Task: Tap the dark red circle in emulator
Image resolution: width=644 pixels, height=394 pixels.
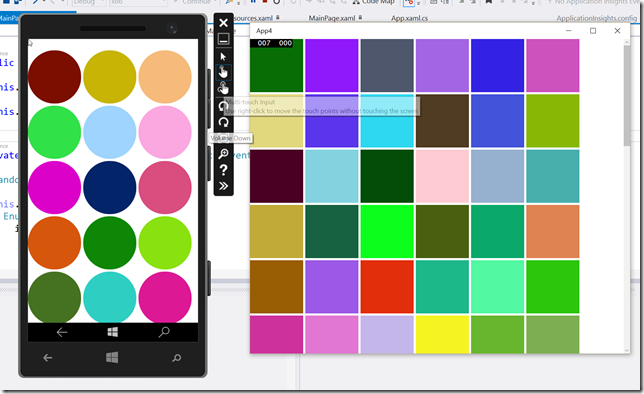Action: (x=54, y=77)
